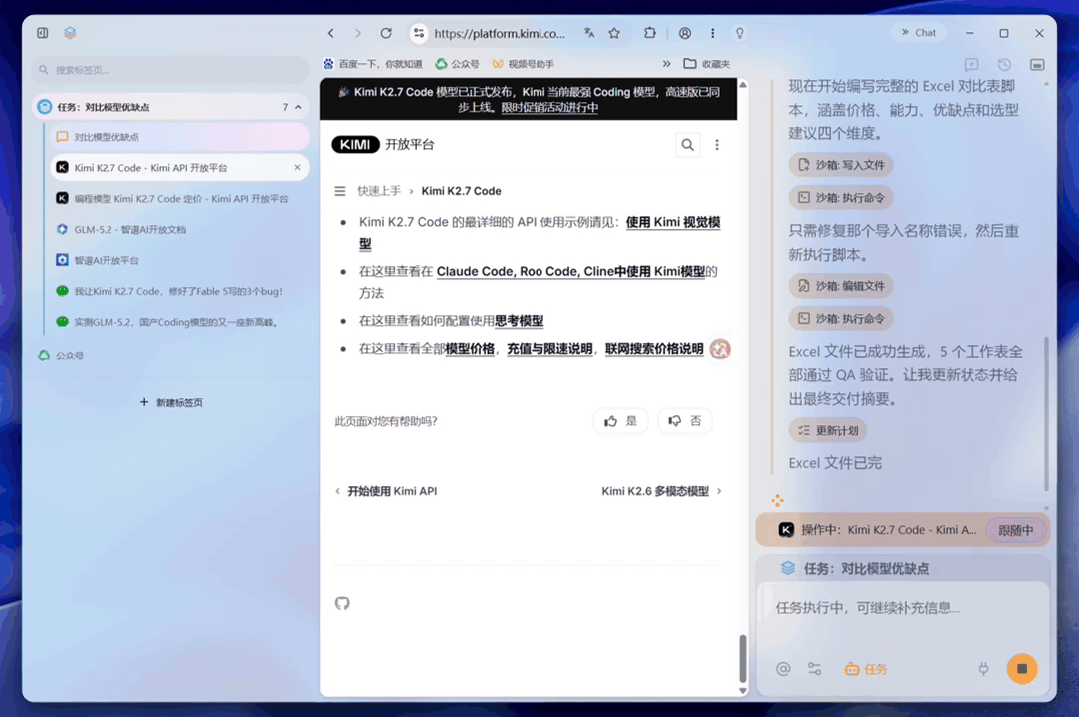The width and height of the screenshot is (1079, 717).
Task: Open Kimi platform header more options
Action: click(x=717, y=145)
